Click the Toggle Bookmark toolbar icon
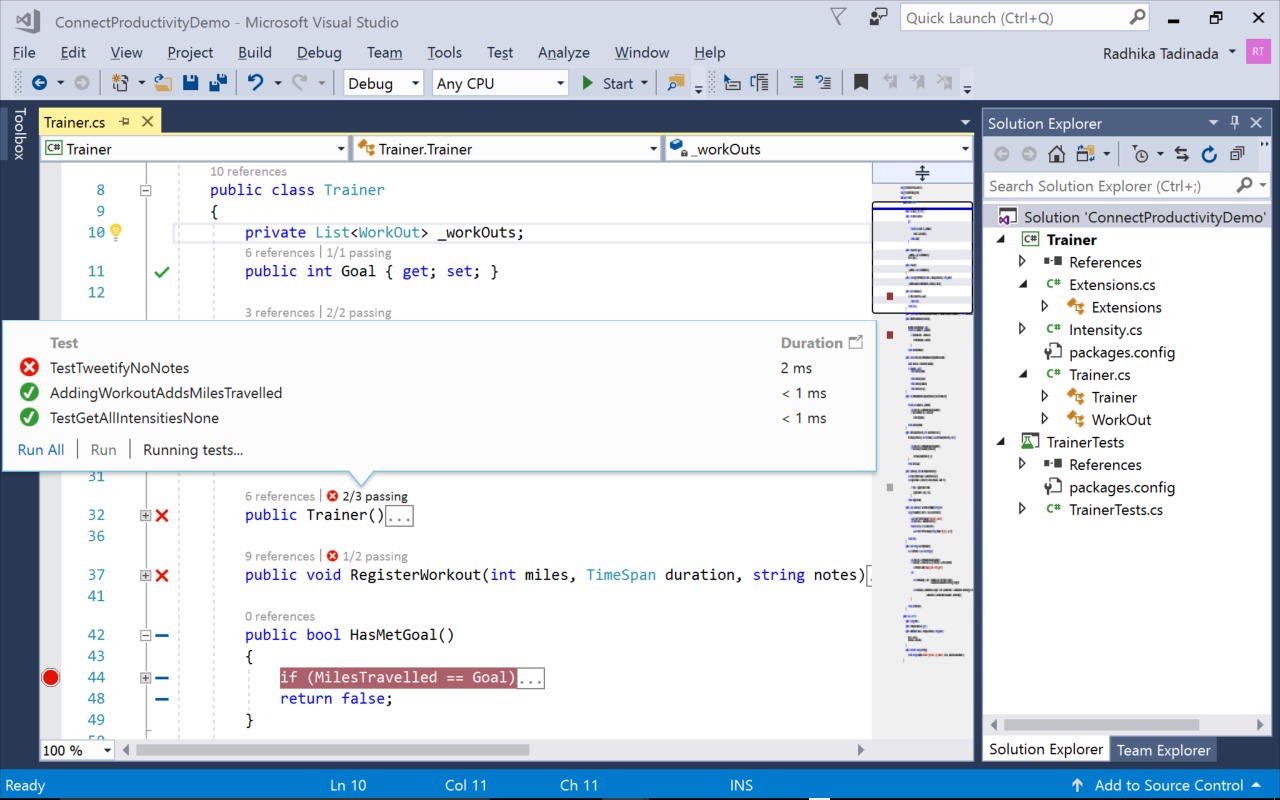The image size is (1280, 800). (x=861, y=82)
